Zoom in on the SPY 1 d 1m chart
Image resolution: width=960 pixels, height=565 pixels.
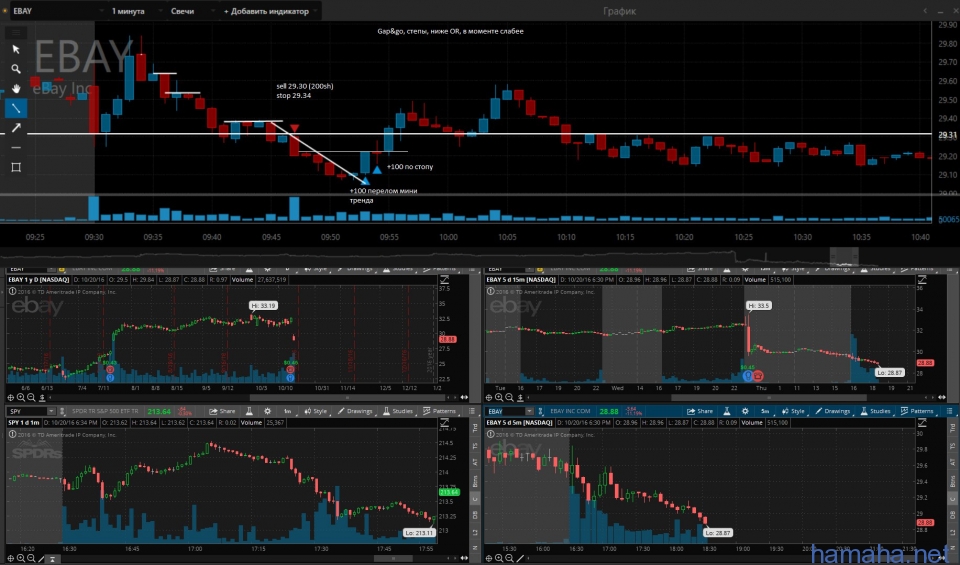tap(21, 558)
